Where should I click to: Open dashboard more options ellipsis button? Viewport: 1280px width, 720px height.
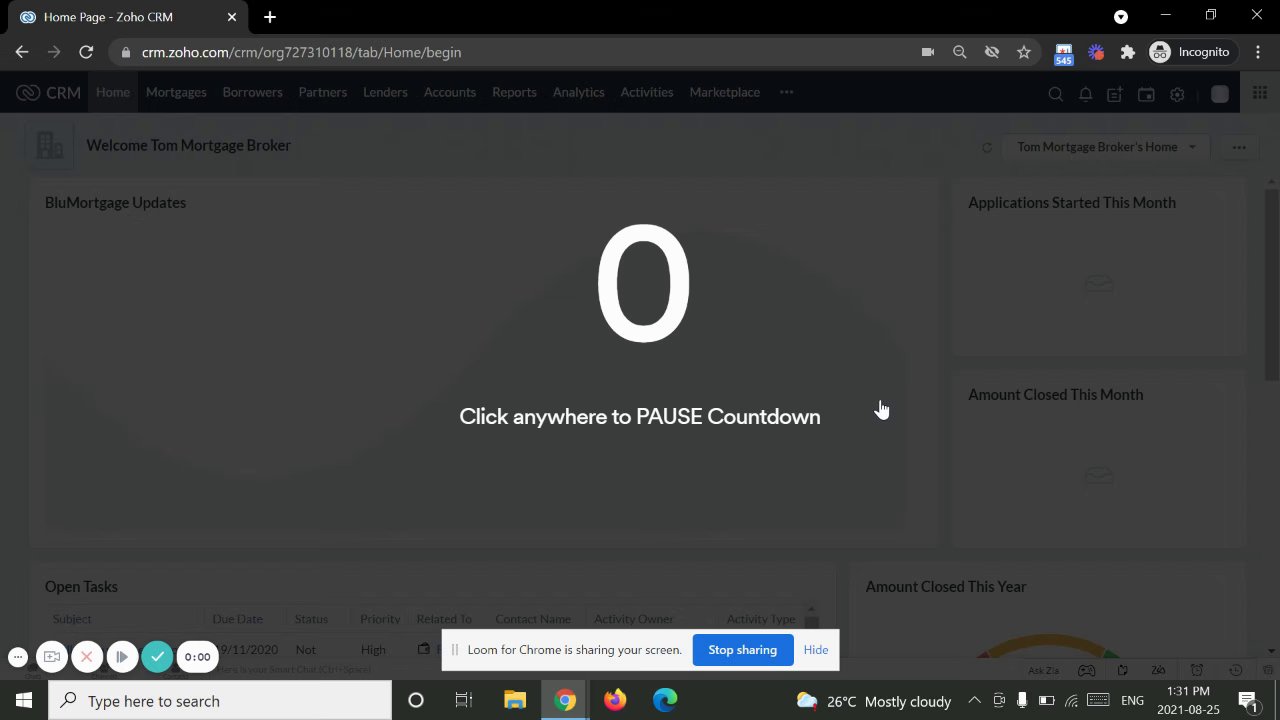pos(1239,147)
